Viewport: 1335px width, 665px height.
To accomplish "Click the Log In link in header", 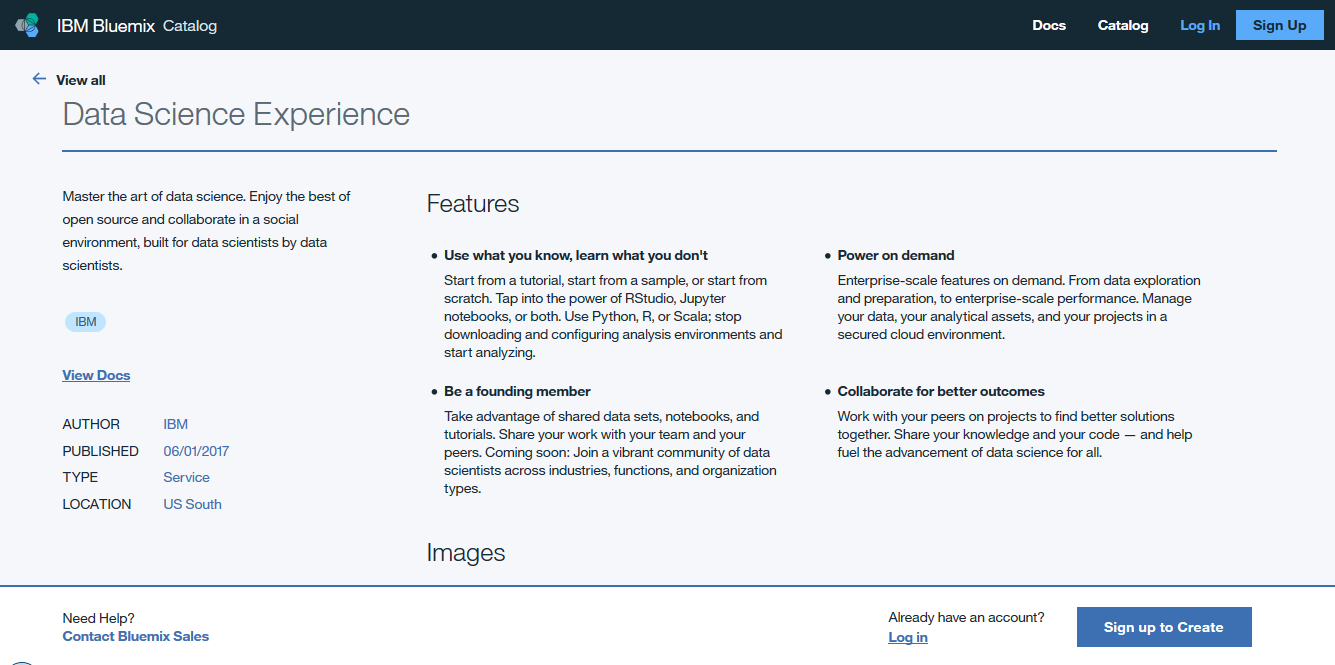I will [x=1200, y=25].
